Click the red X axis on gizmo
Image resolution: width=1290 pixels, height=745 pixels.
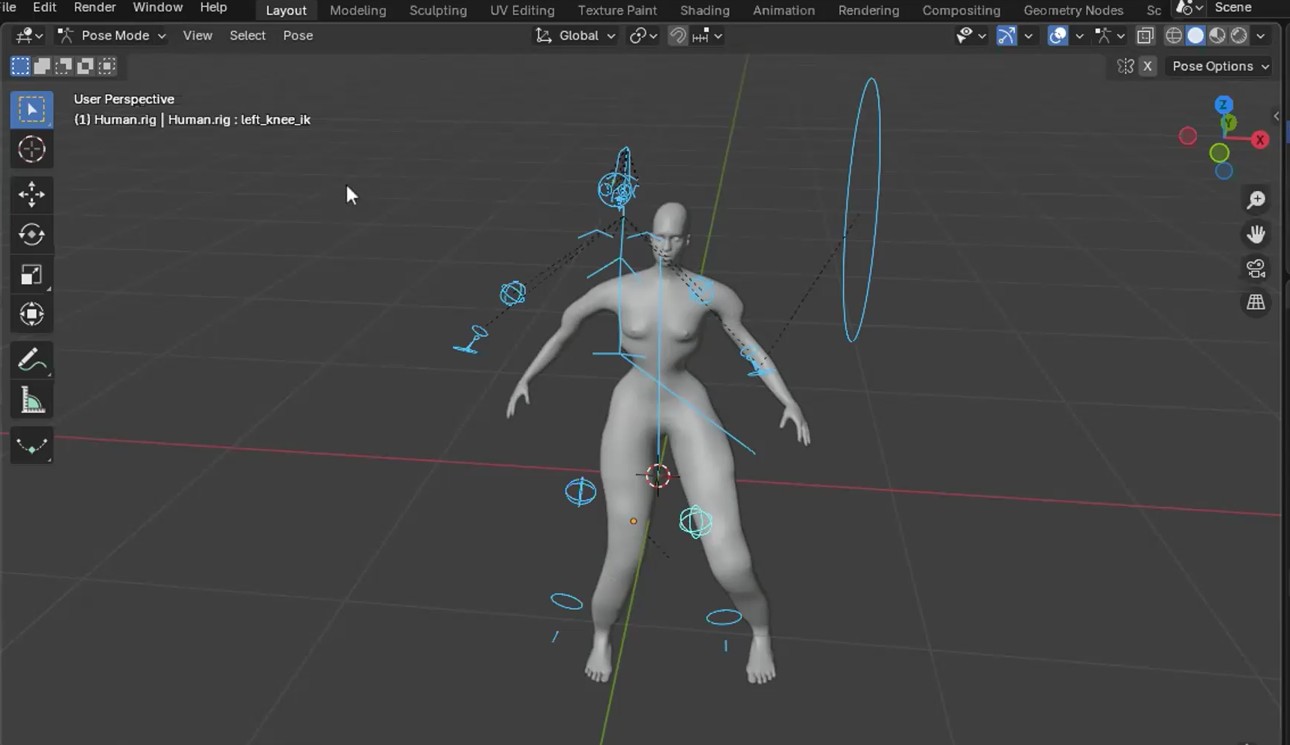(1260, 140)
